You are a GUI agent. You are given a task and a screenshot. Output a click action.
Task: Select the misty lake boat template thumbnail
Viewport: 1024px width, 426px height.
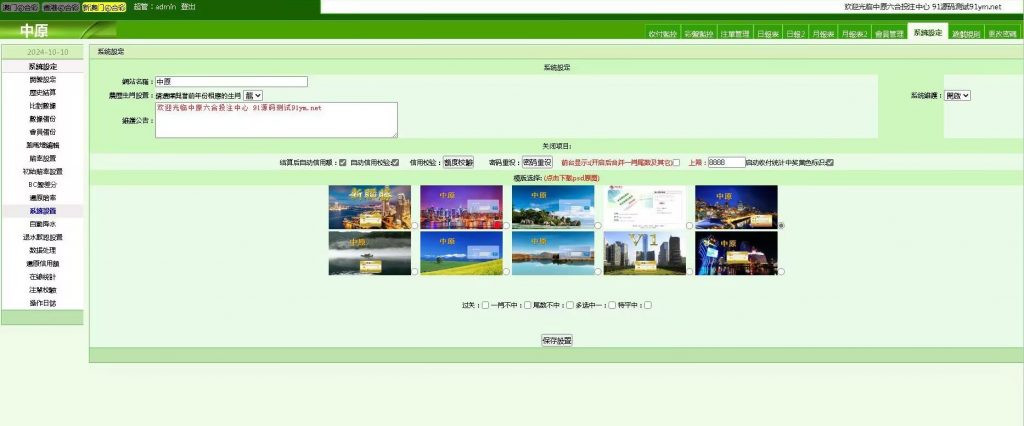[x=369, y=254]
